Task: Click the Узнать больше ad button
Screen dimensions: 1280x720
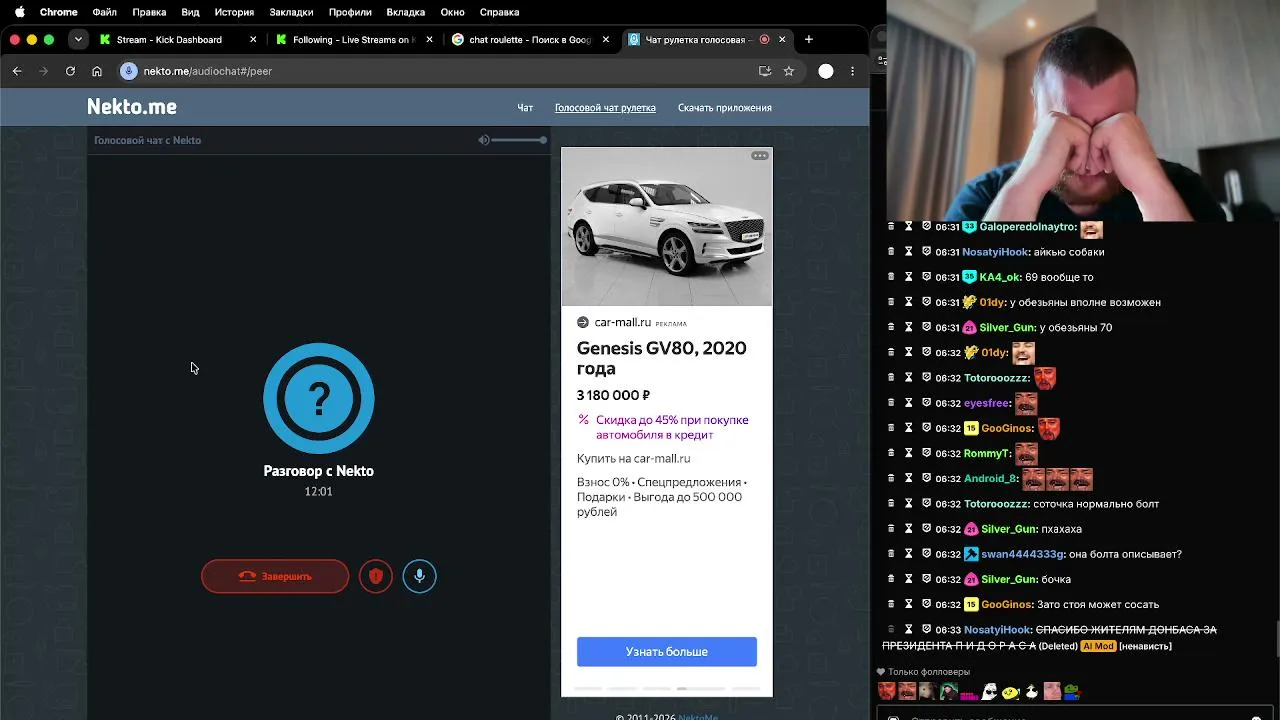Action: [667, 651]
